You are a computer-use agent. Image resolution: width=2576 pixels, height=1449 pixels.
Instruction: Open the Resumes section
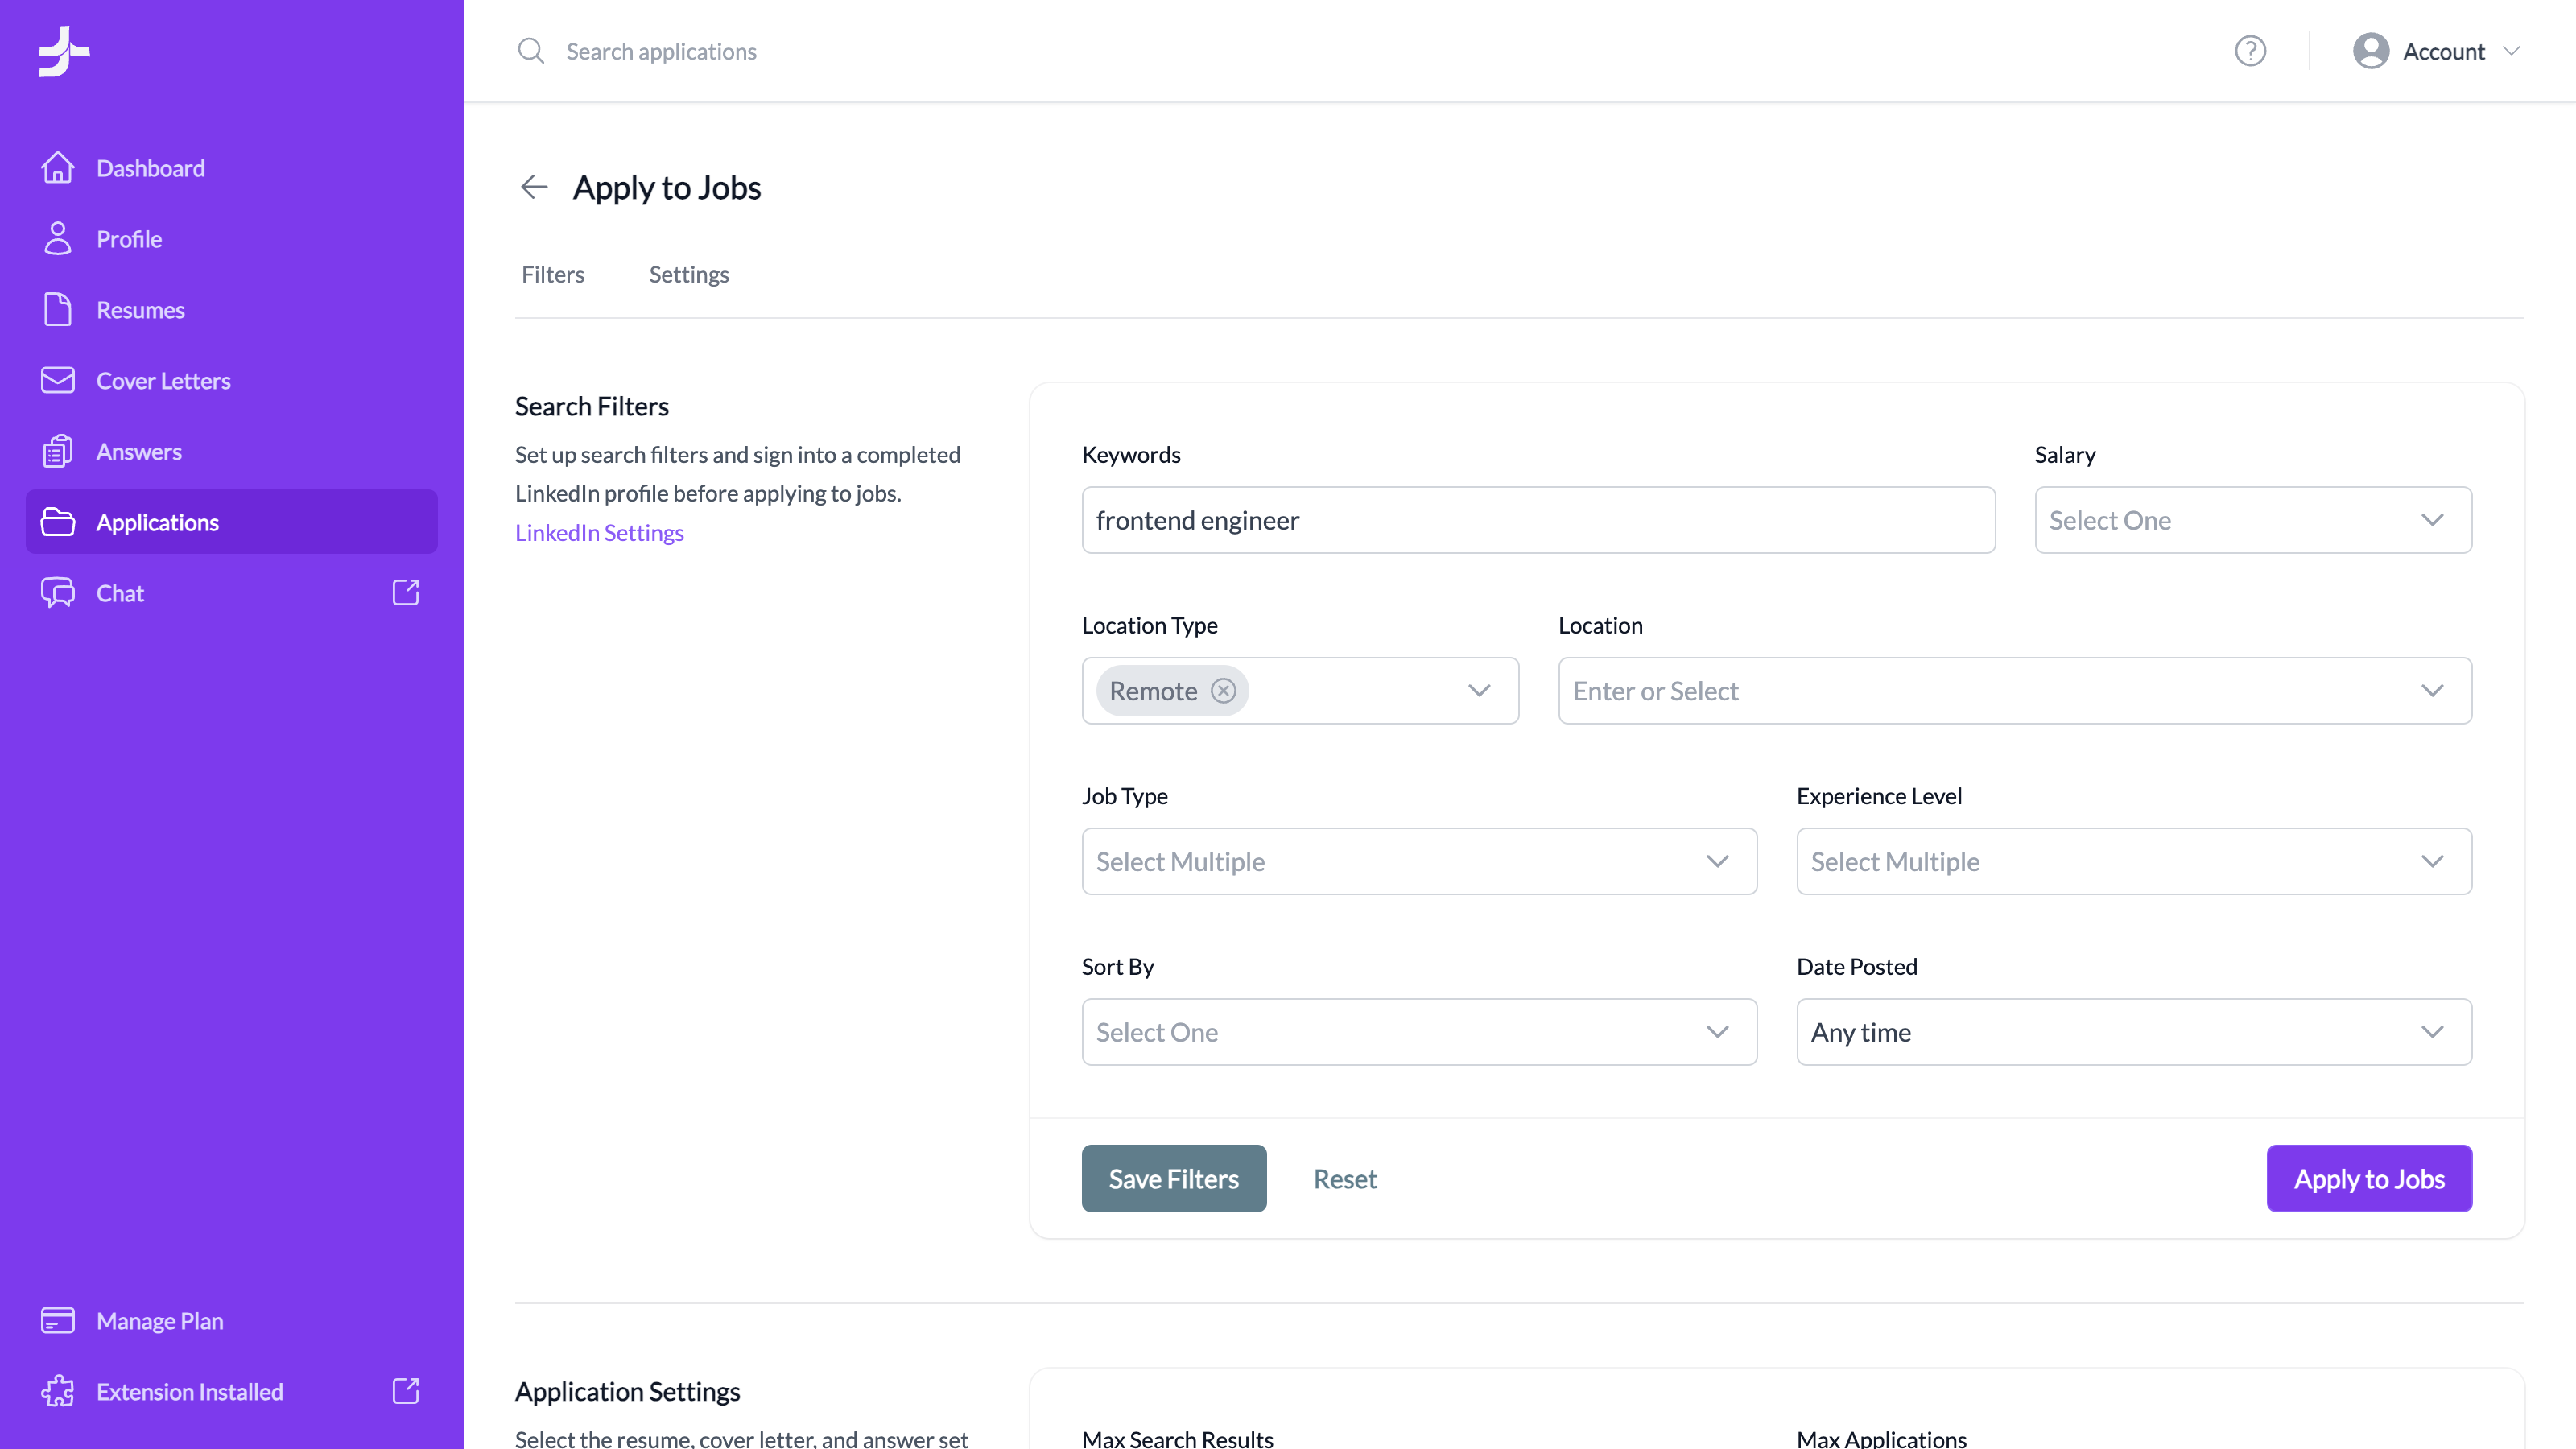(x=232, y=310)
